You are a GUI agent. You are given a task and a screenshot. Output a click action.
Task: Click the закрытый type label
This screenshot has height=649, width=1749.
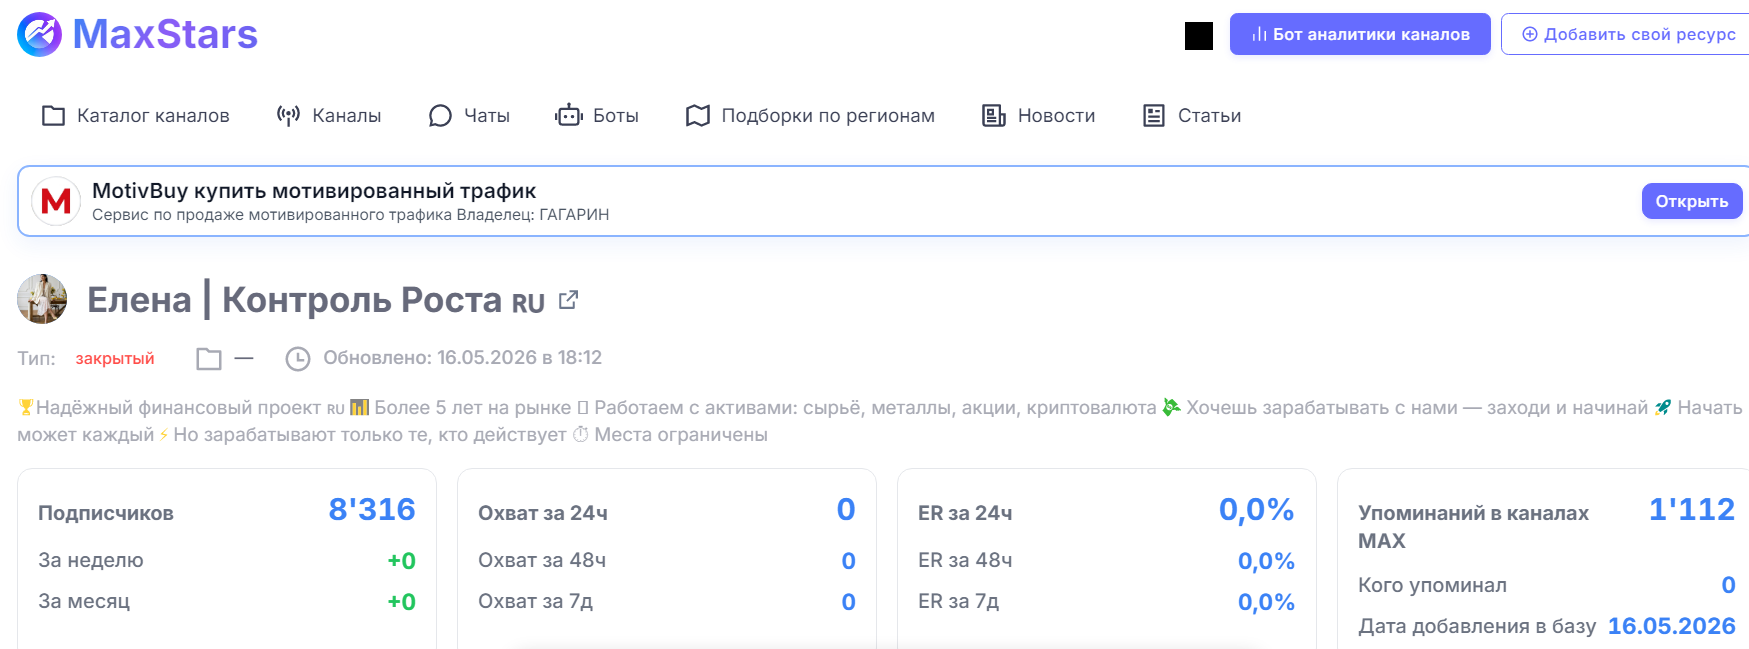(115, 358)
